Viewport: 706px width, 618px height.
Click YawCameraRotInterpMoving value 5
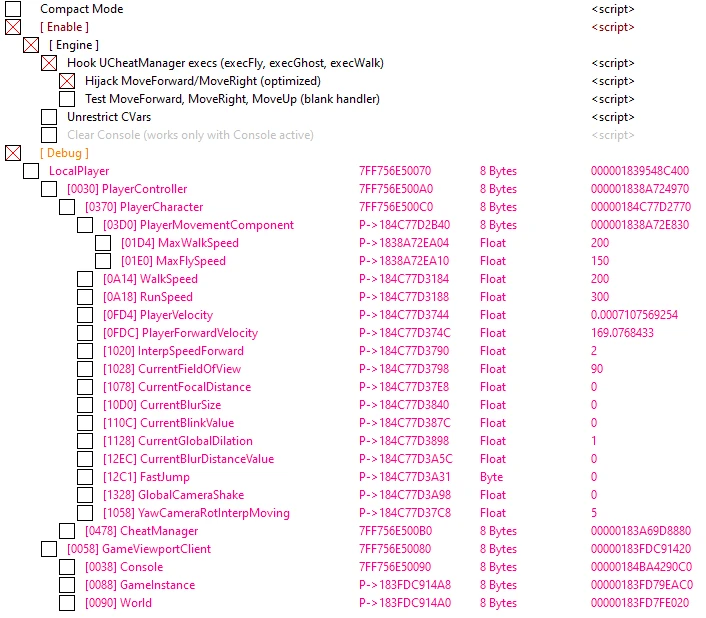tap(594, 513)
